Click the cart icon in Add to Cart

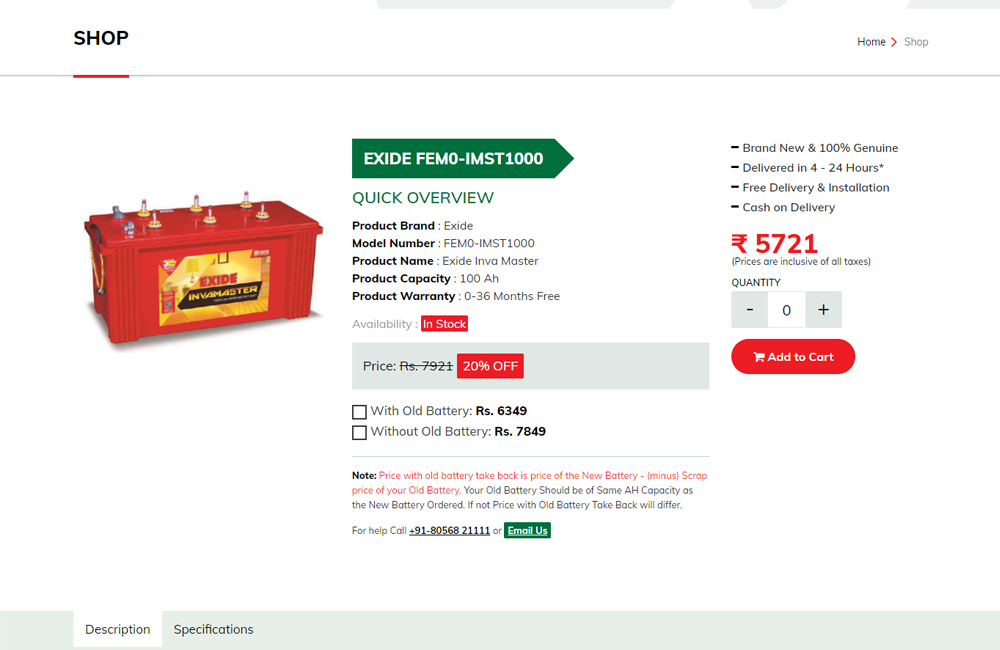[759, 357]
